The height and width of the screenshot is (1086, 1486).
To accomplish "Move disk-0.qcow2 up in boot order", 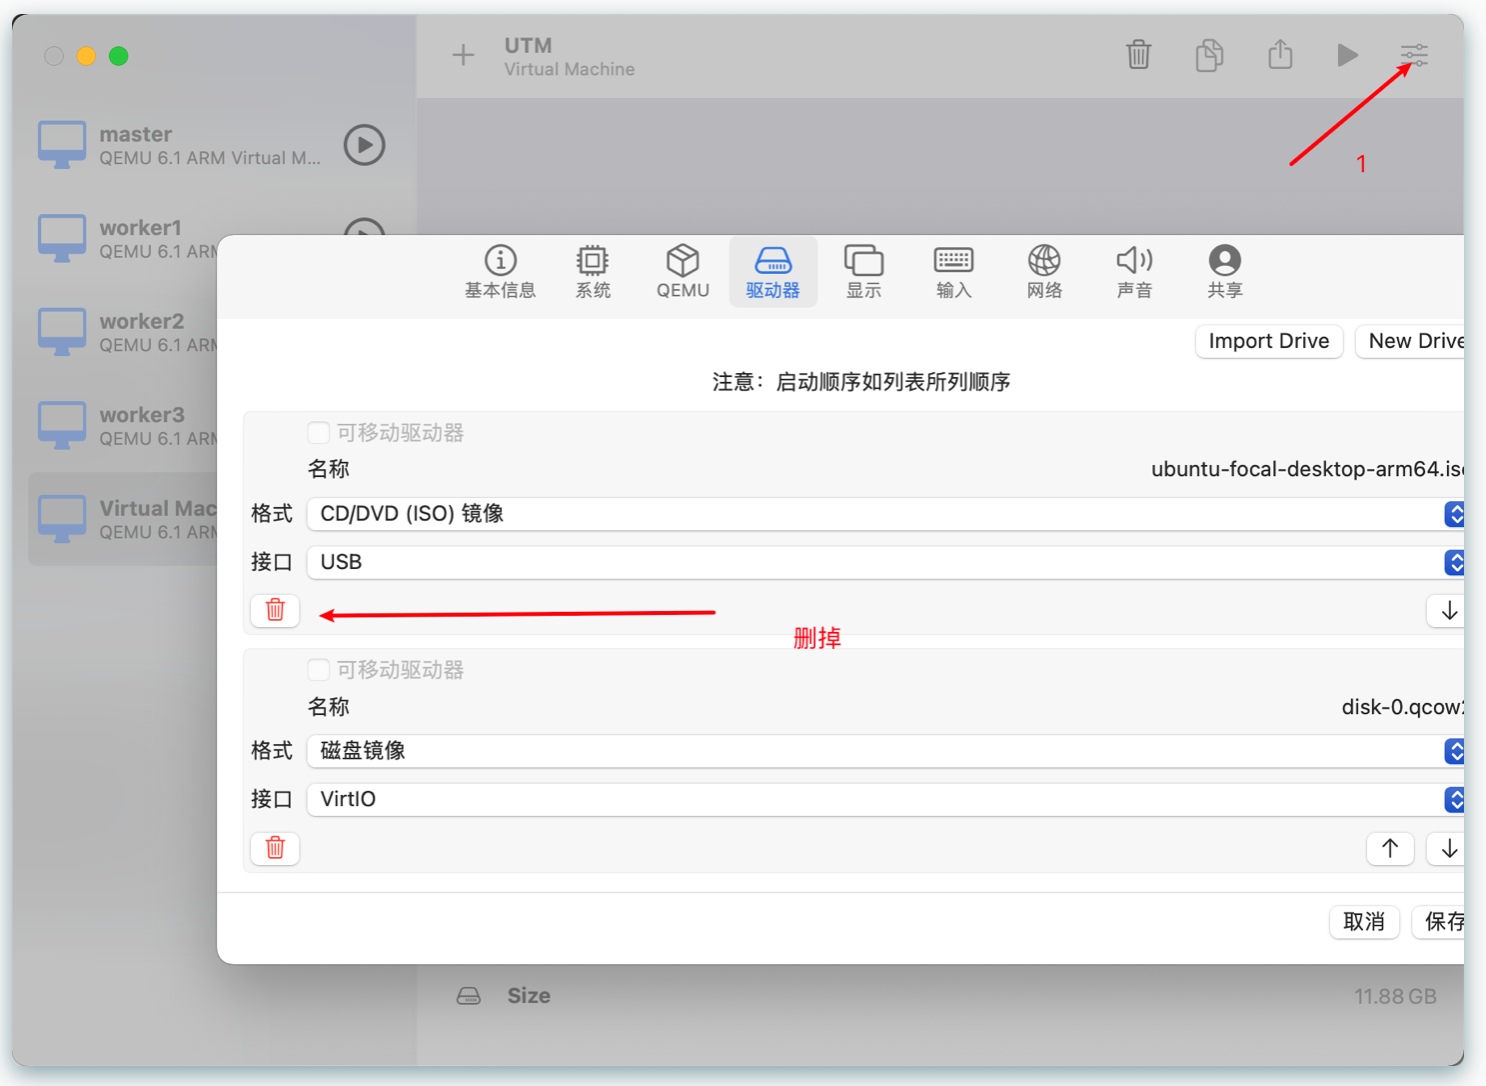I will (x=1389, y=848).
